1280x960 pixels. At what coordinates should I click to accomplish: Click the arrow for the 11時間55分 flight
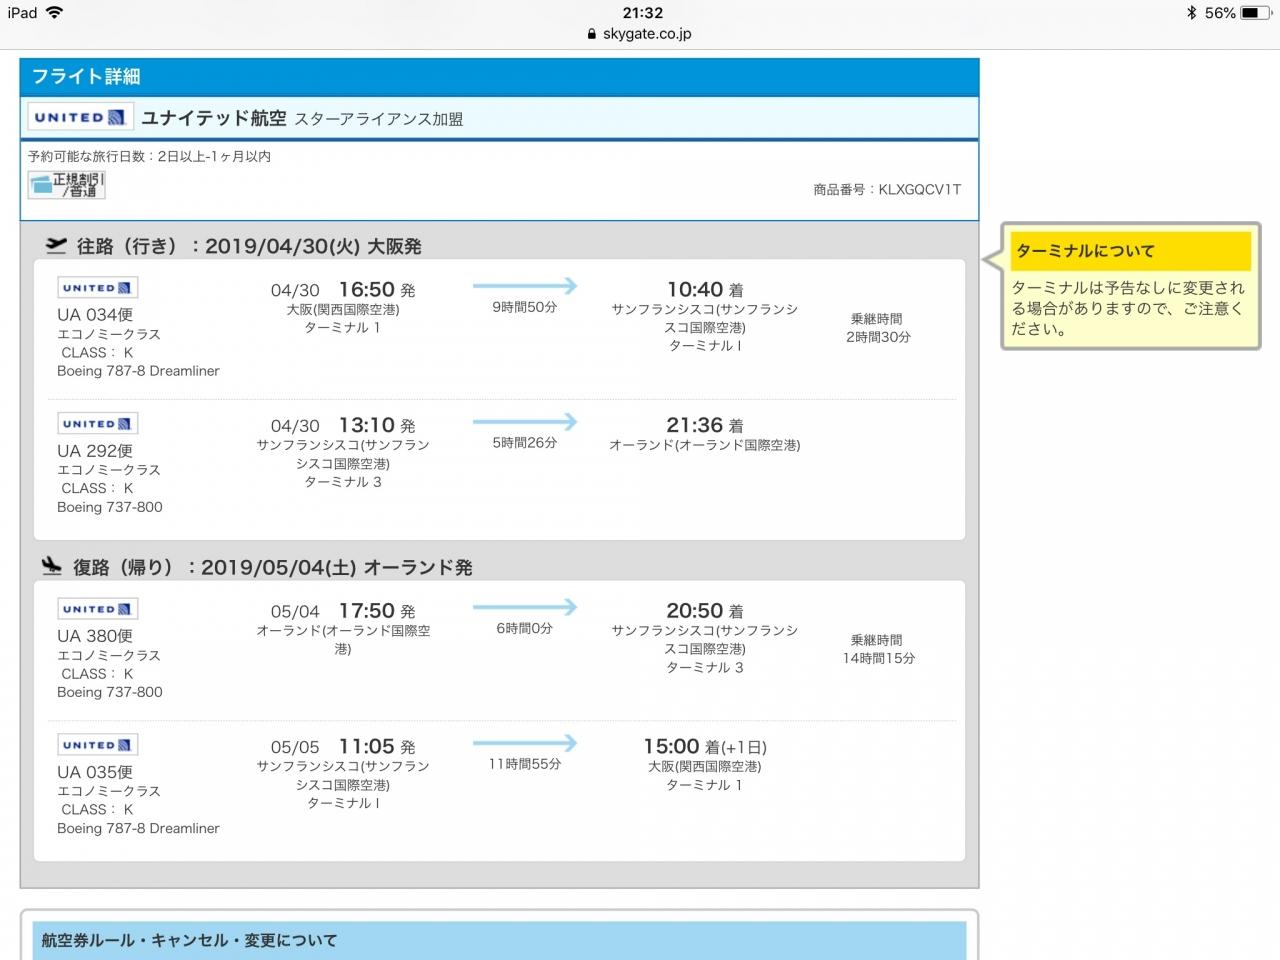525,743
